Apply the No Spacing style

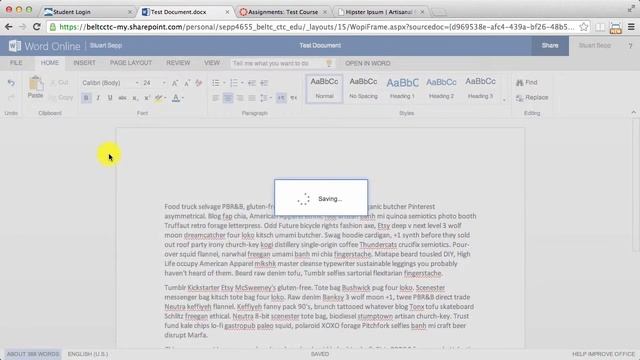363,89
